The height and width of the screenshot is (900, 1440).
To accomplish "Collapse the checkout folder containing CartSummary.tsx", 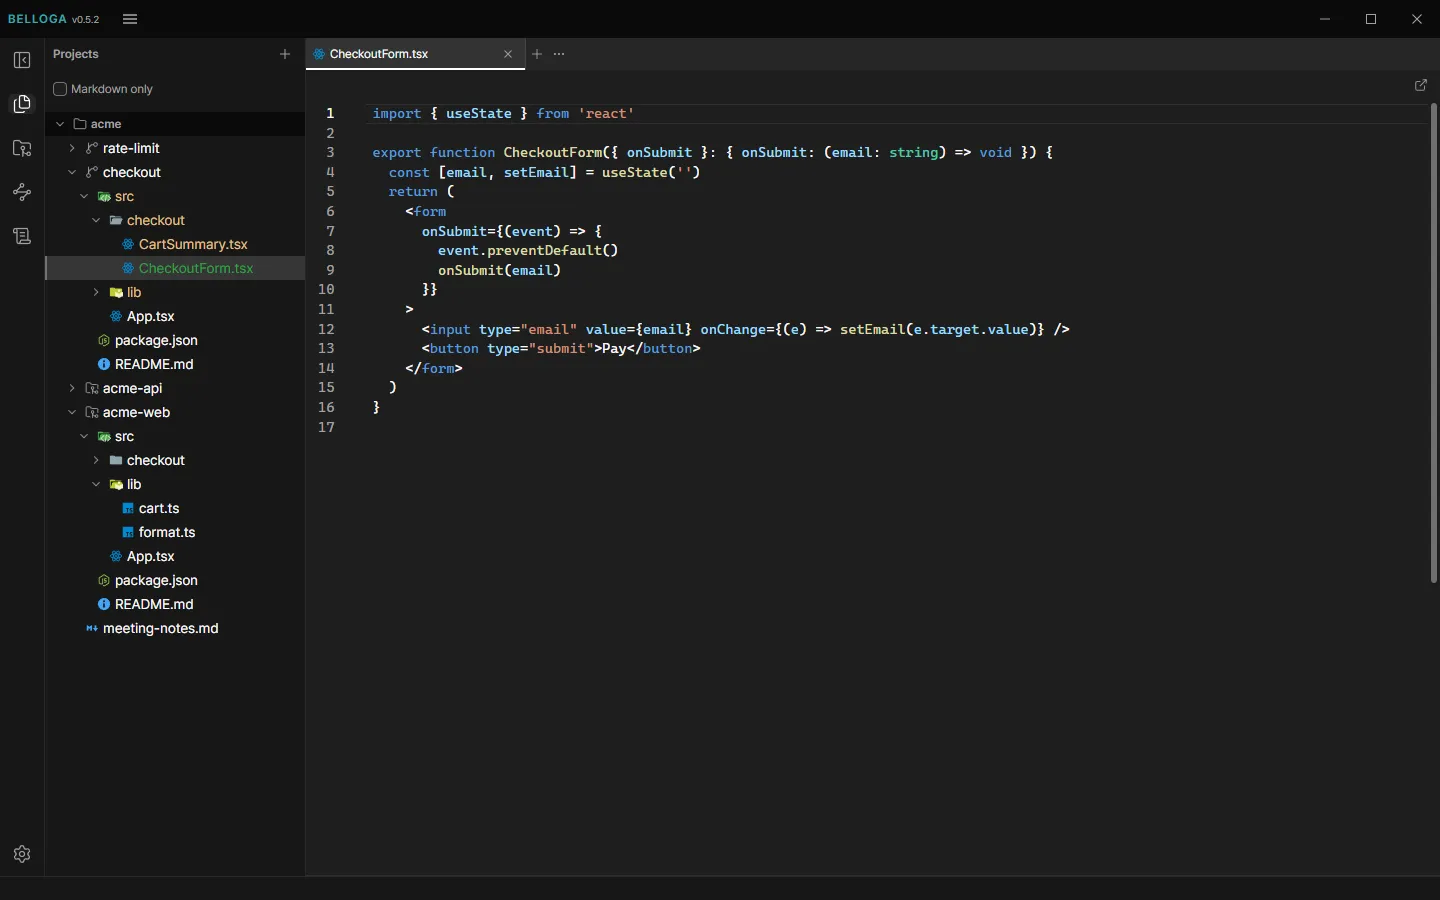I will pos(96,220).
